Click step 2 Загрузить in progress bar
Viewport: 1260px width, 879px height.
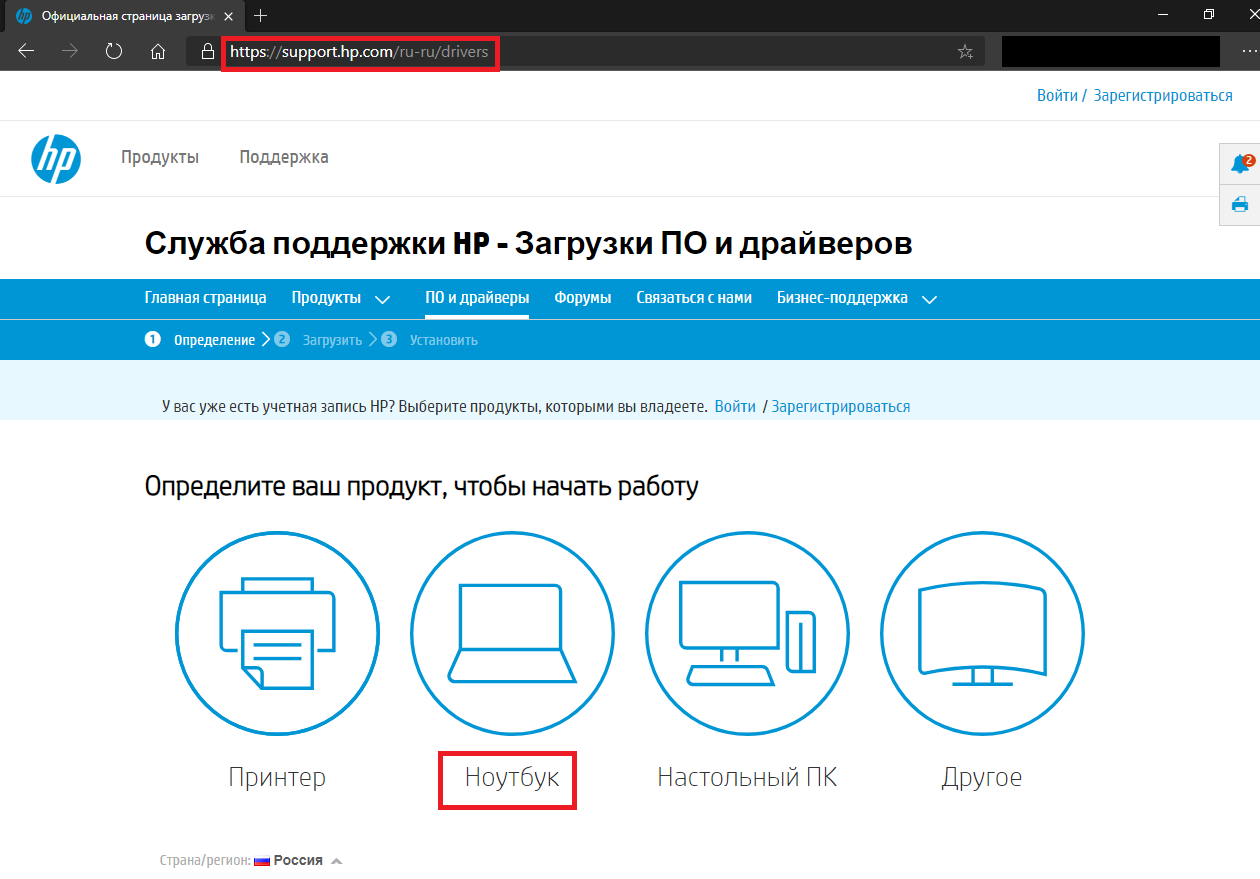click(x=318, y=340)
